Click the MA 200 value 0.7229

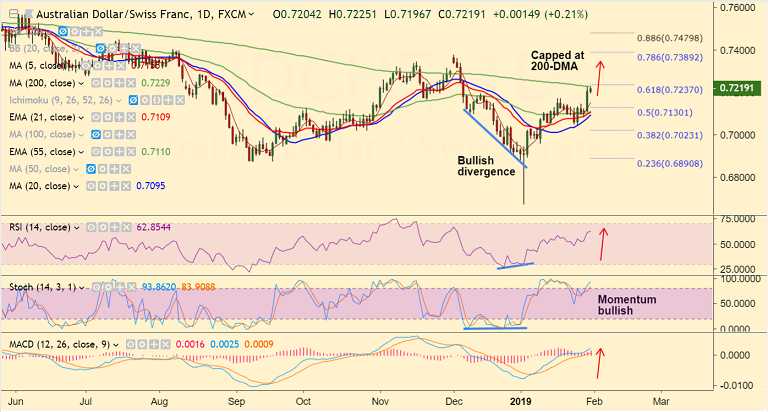coord(155,83)
